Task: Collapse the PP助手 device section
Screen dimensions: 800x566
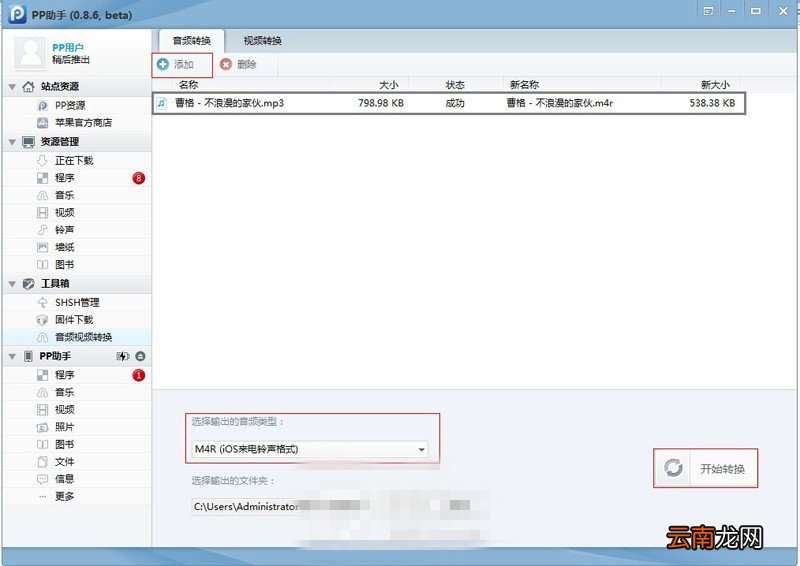Action: point(12,357)
